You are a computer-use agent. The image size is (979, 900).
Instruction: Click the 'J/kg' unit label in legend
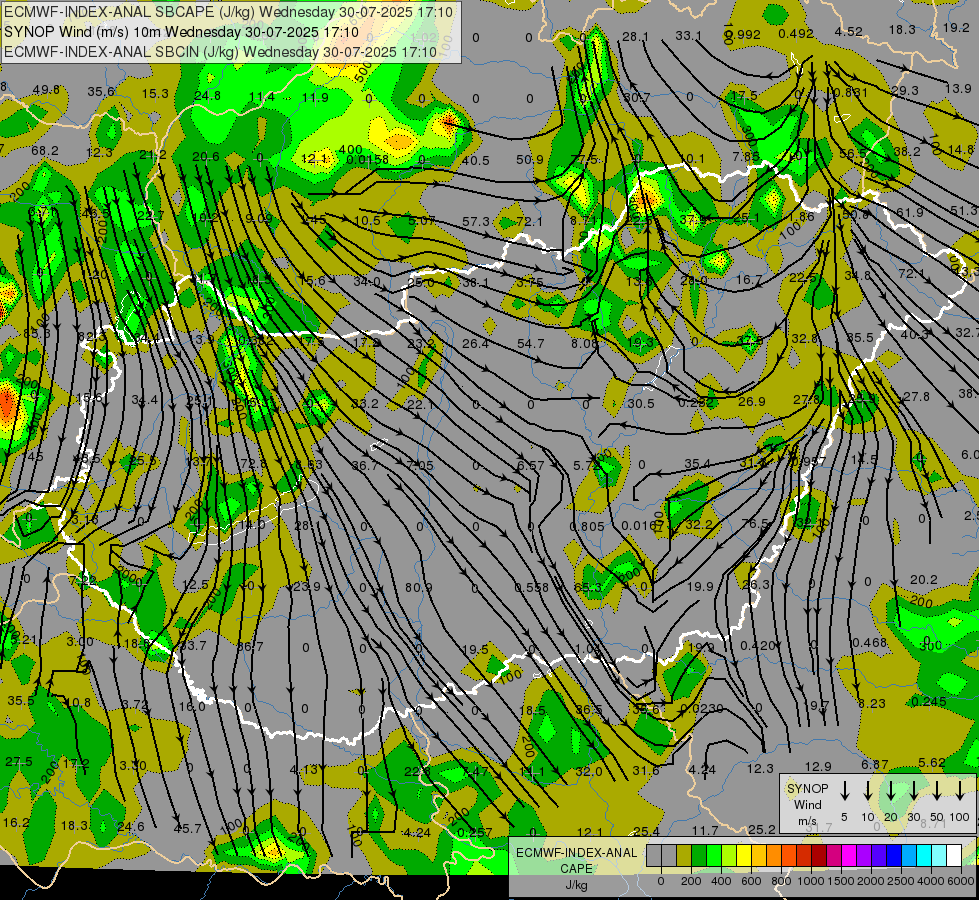[x=576, y=885]
